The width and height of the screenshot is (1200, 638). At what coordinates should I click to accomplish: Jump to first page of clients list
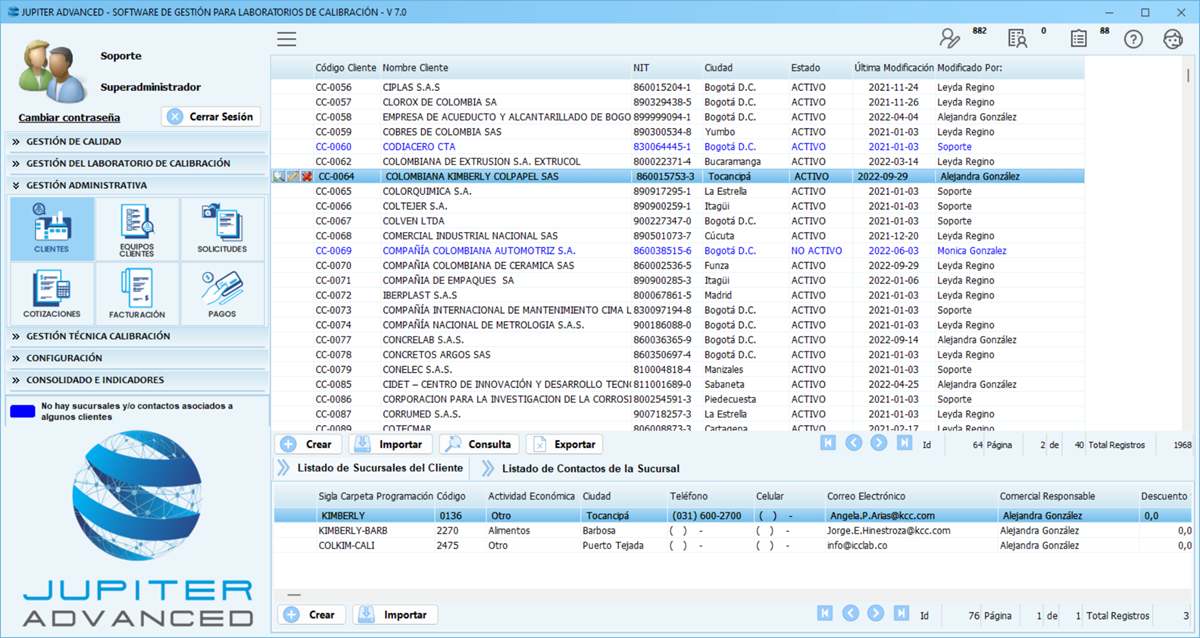click(x=828, y=443)
